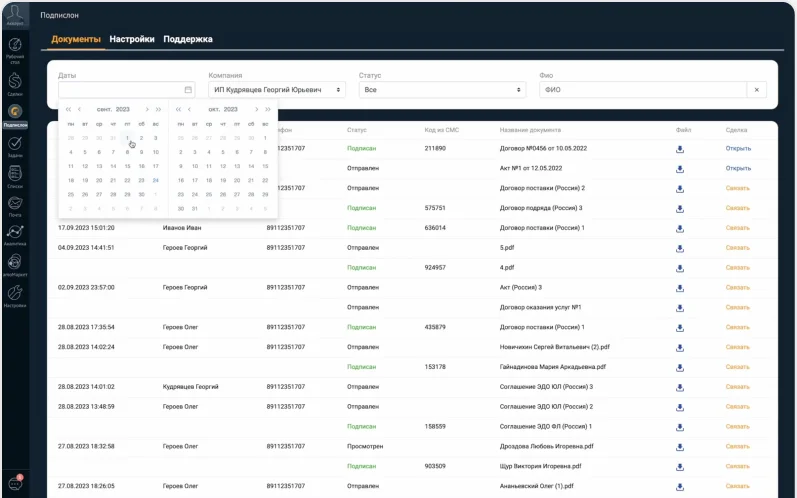This screenshot has height=498, width=797.
Task: Open the Компания dropdown
Action: [277, 89]
